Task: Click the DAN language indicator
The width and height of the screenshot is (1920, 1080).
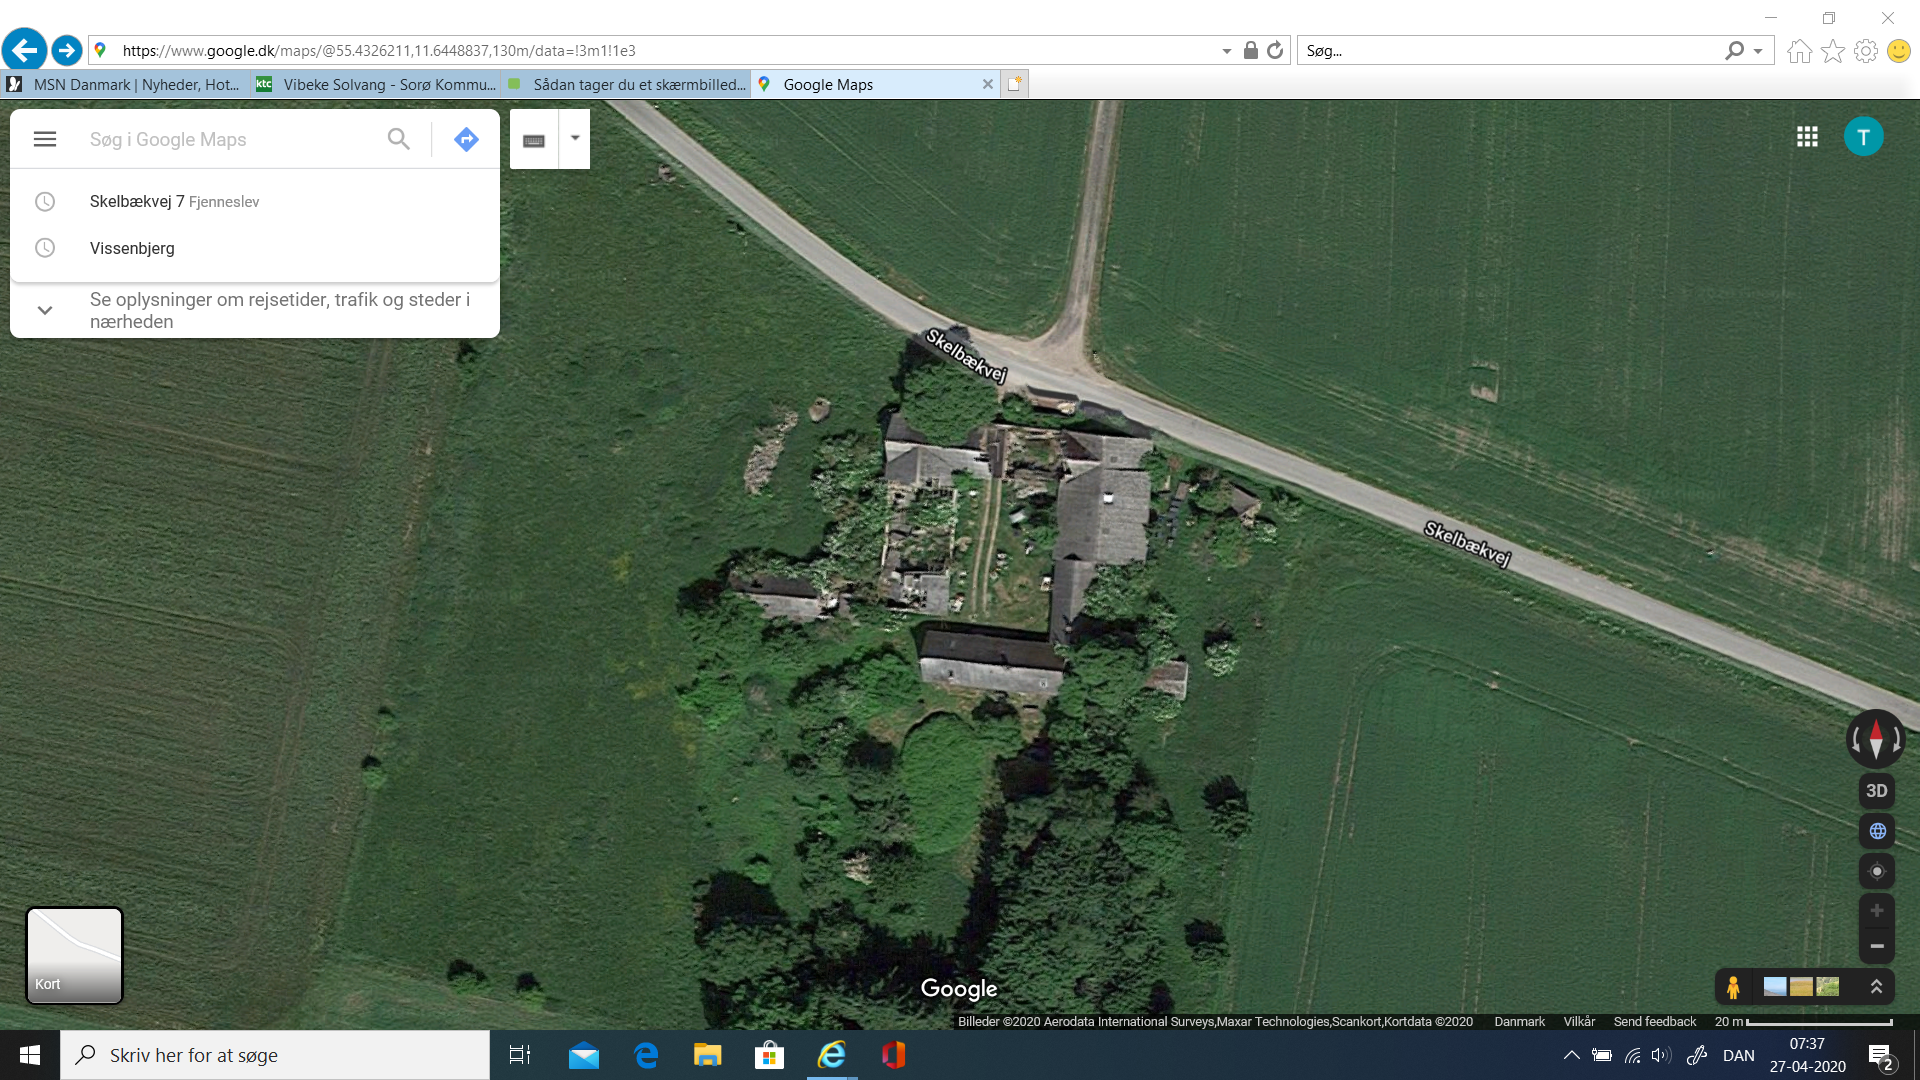Action: pyautogui.click(x=1738, y=1055)
